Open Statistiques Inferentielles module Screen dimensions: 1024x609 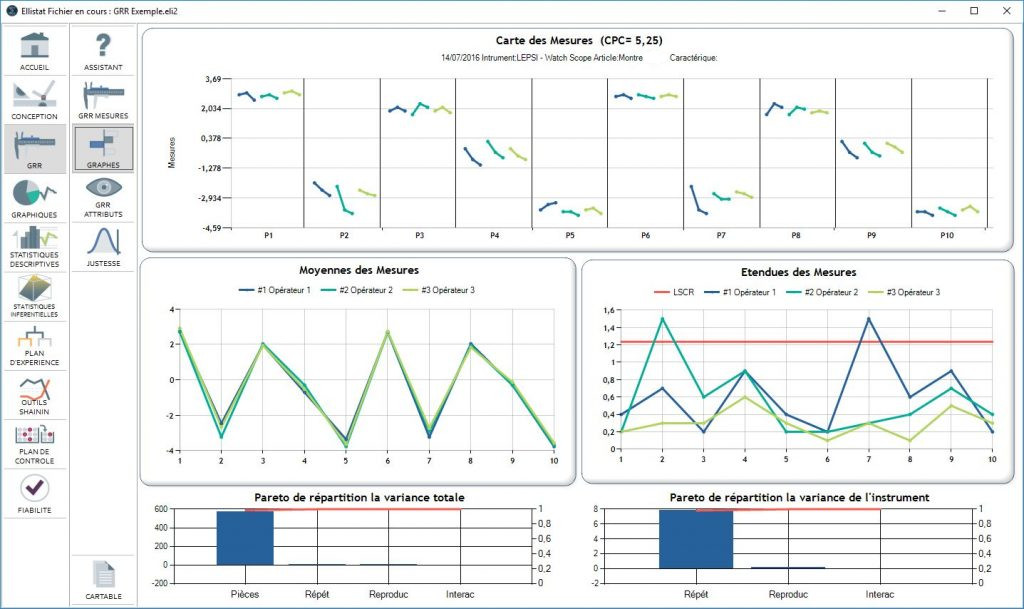(x=35, y=297)
